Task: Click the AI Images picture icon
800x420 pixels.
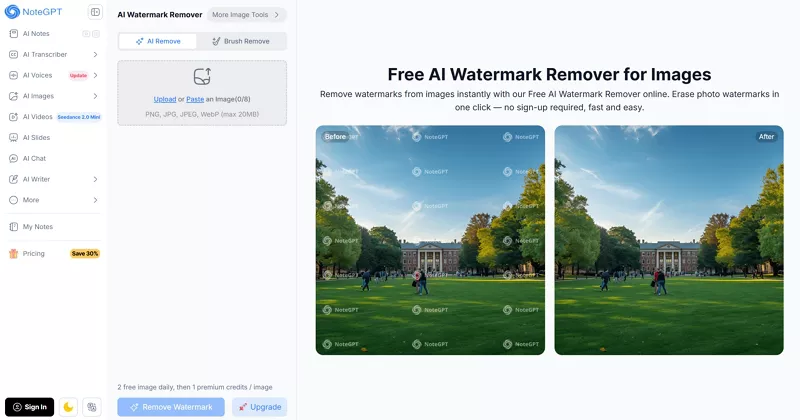Action: pos(14,96)
